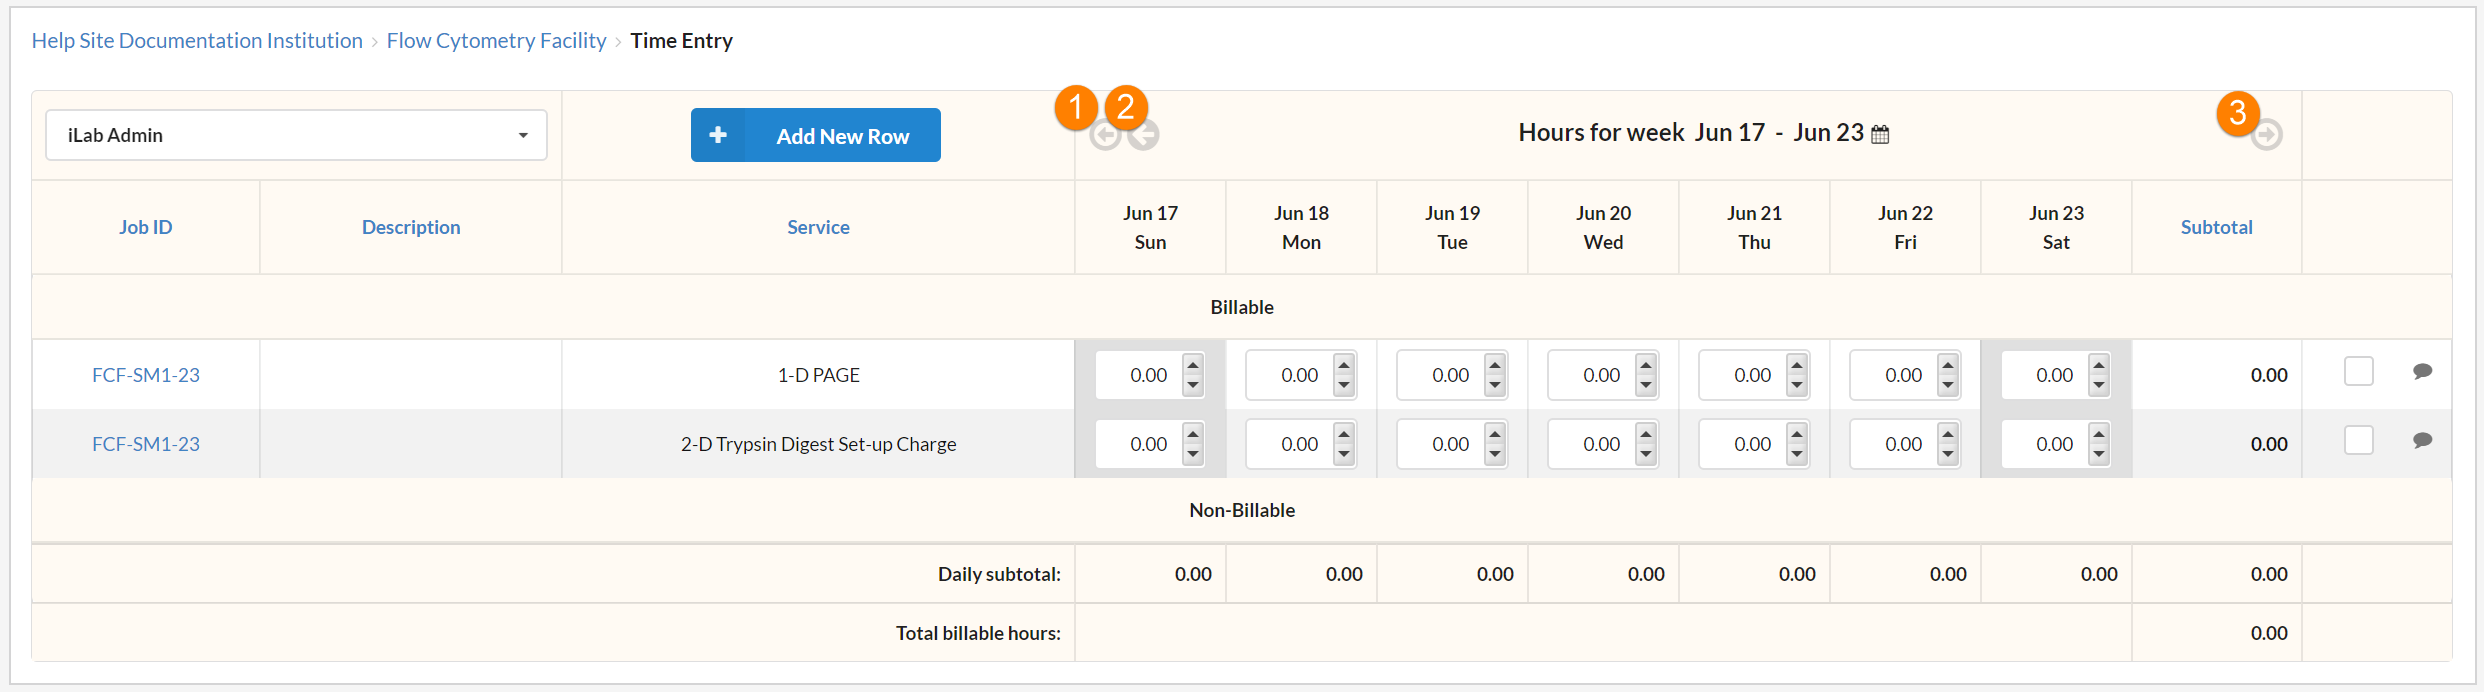Increase Jun 17 hours for 1-D PAGE
The width and height of the screenshot is (2484, 692).
point(1193,365)
